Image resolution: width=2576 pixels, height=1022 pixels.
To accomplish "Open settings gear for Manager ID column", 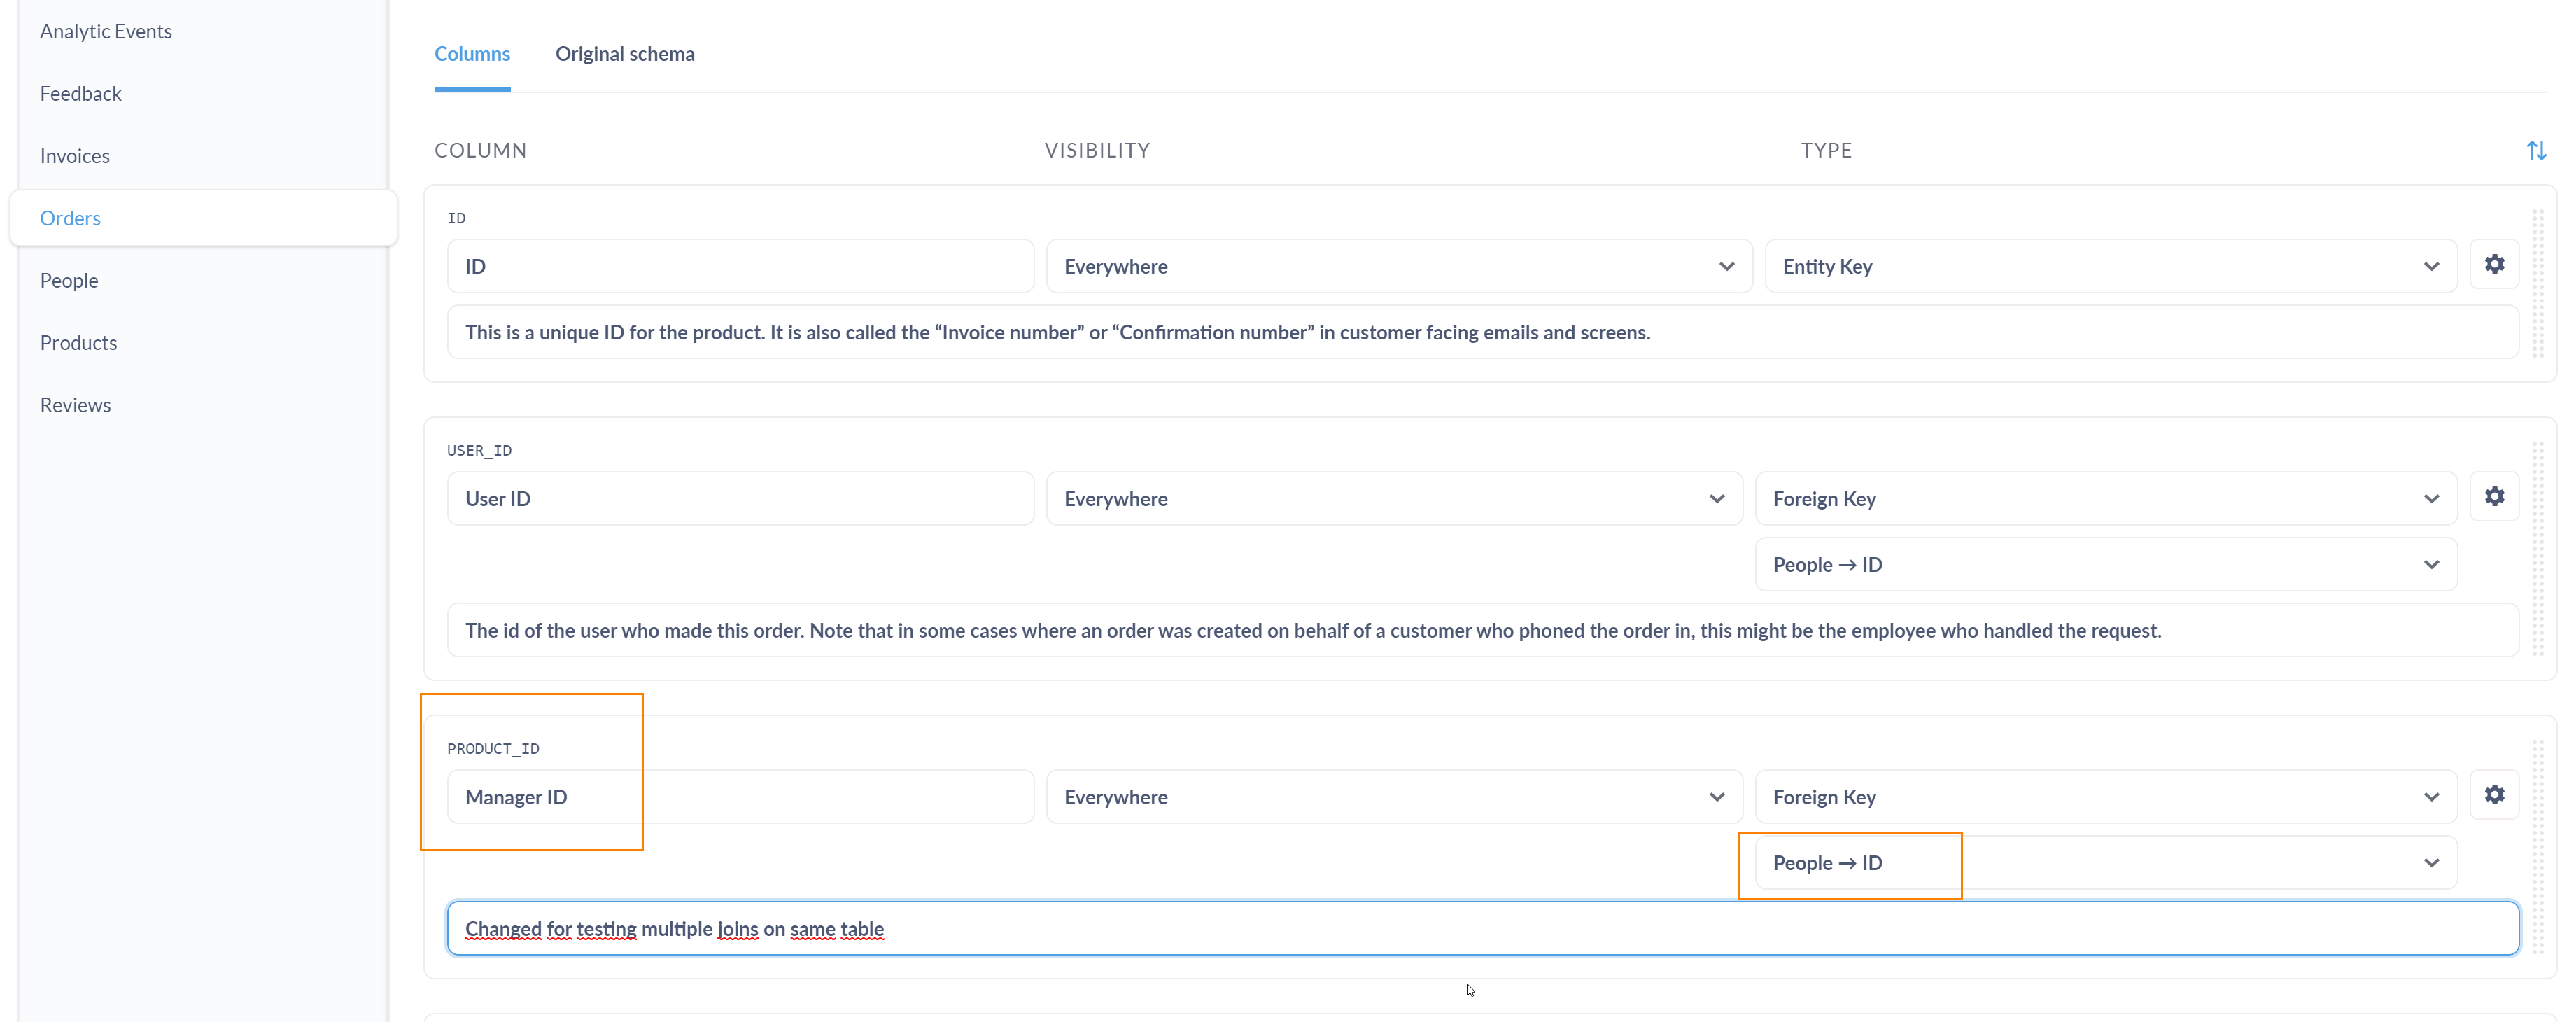I will coord(2494,795).
